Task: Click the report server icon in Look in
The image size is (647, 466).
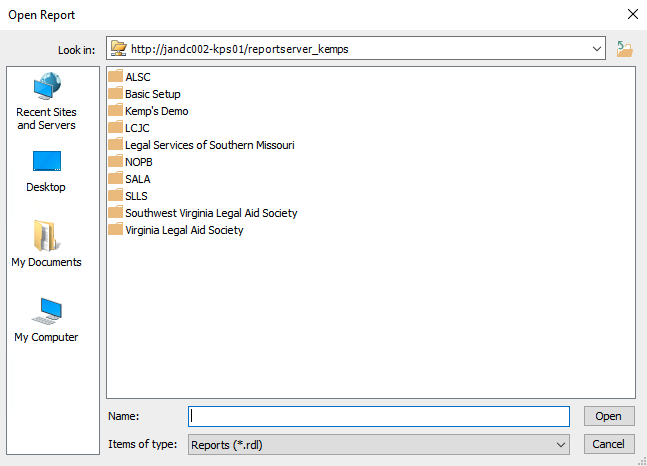Action: coord(119,49)
